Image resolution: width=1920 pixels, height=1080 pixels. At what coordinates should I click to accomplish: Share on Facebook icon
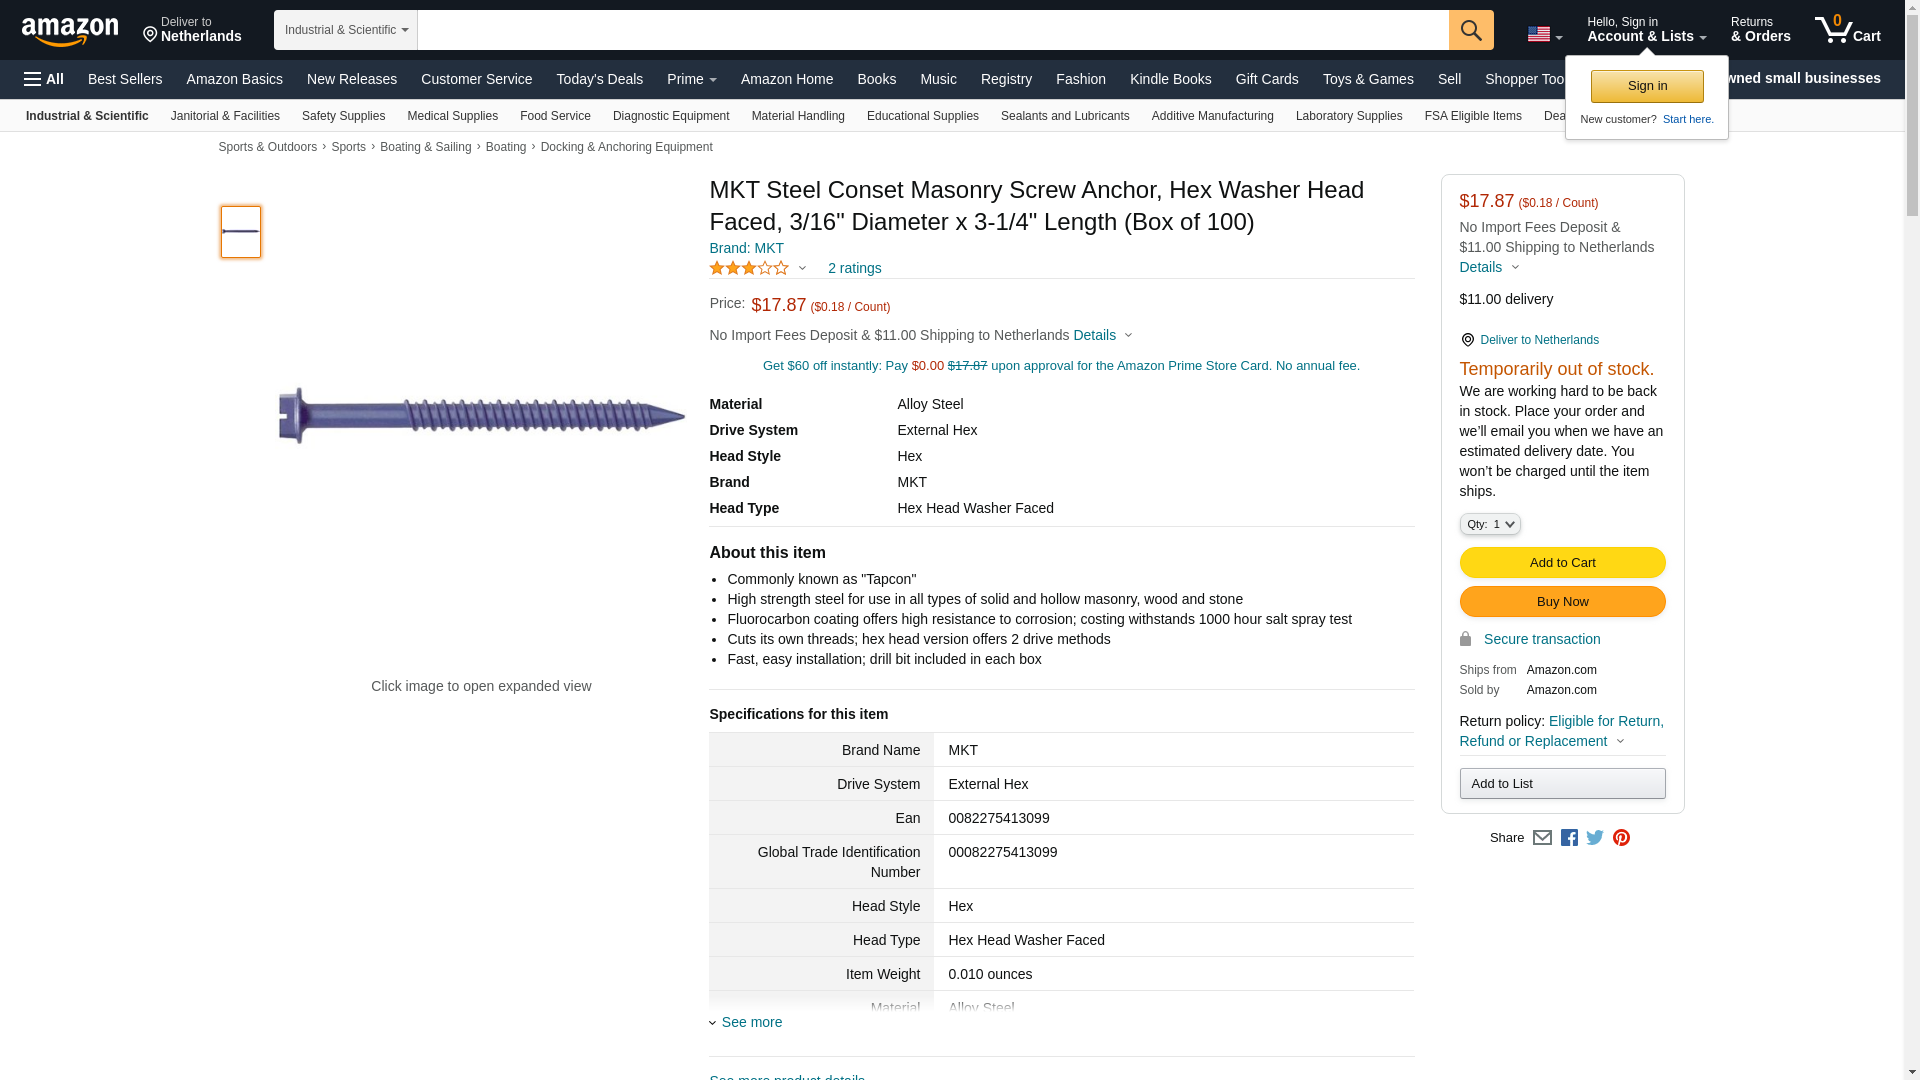[1569, 838]
